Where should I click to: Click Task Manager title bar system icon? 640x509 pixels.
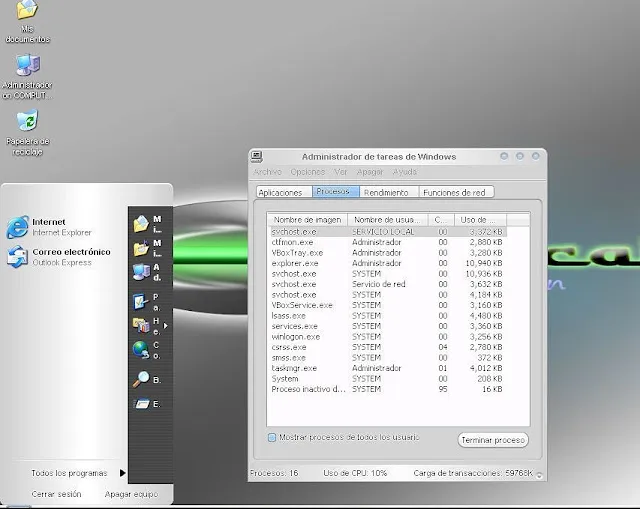pos(257,156)
